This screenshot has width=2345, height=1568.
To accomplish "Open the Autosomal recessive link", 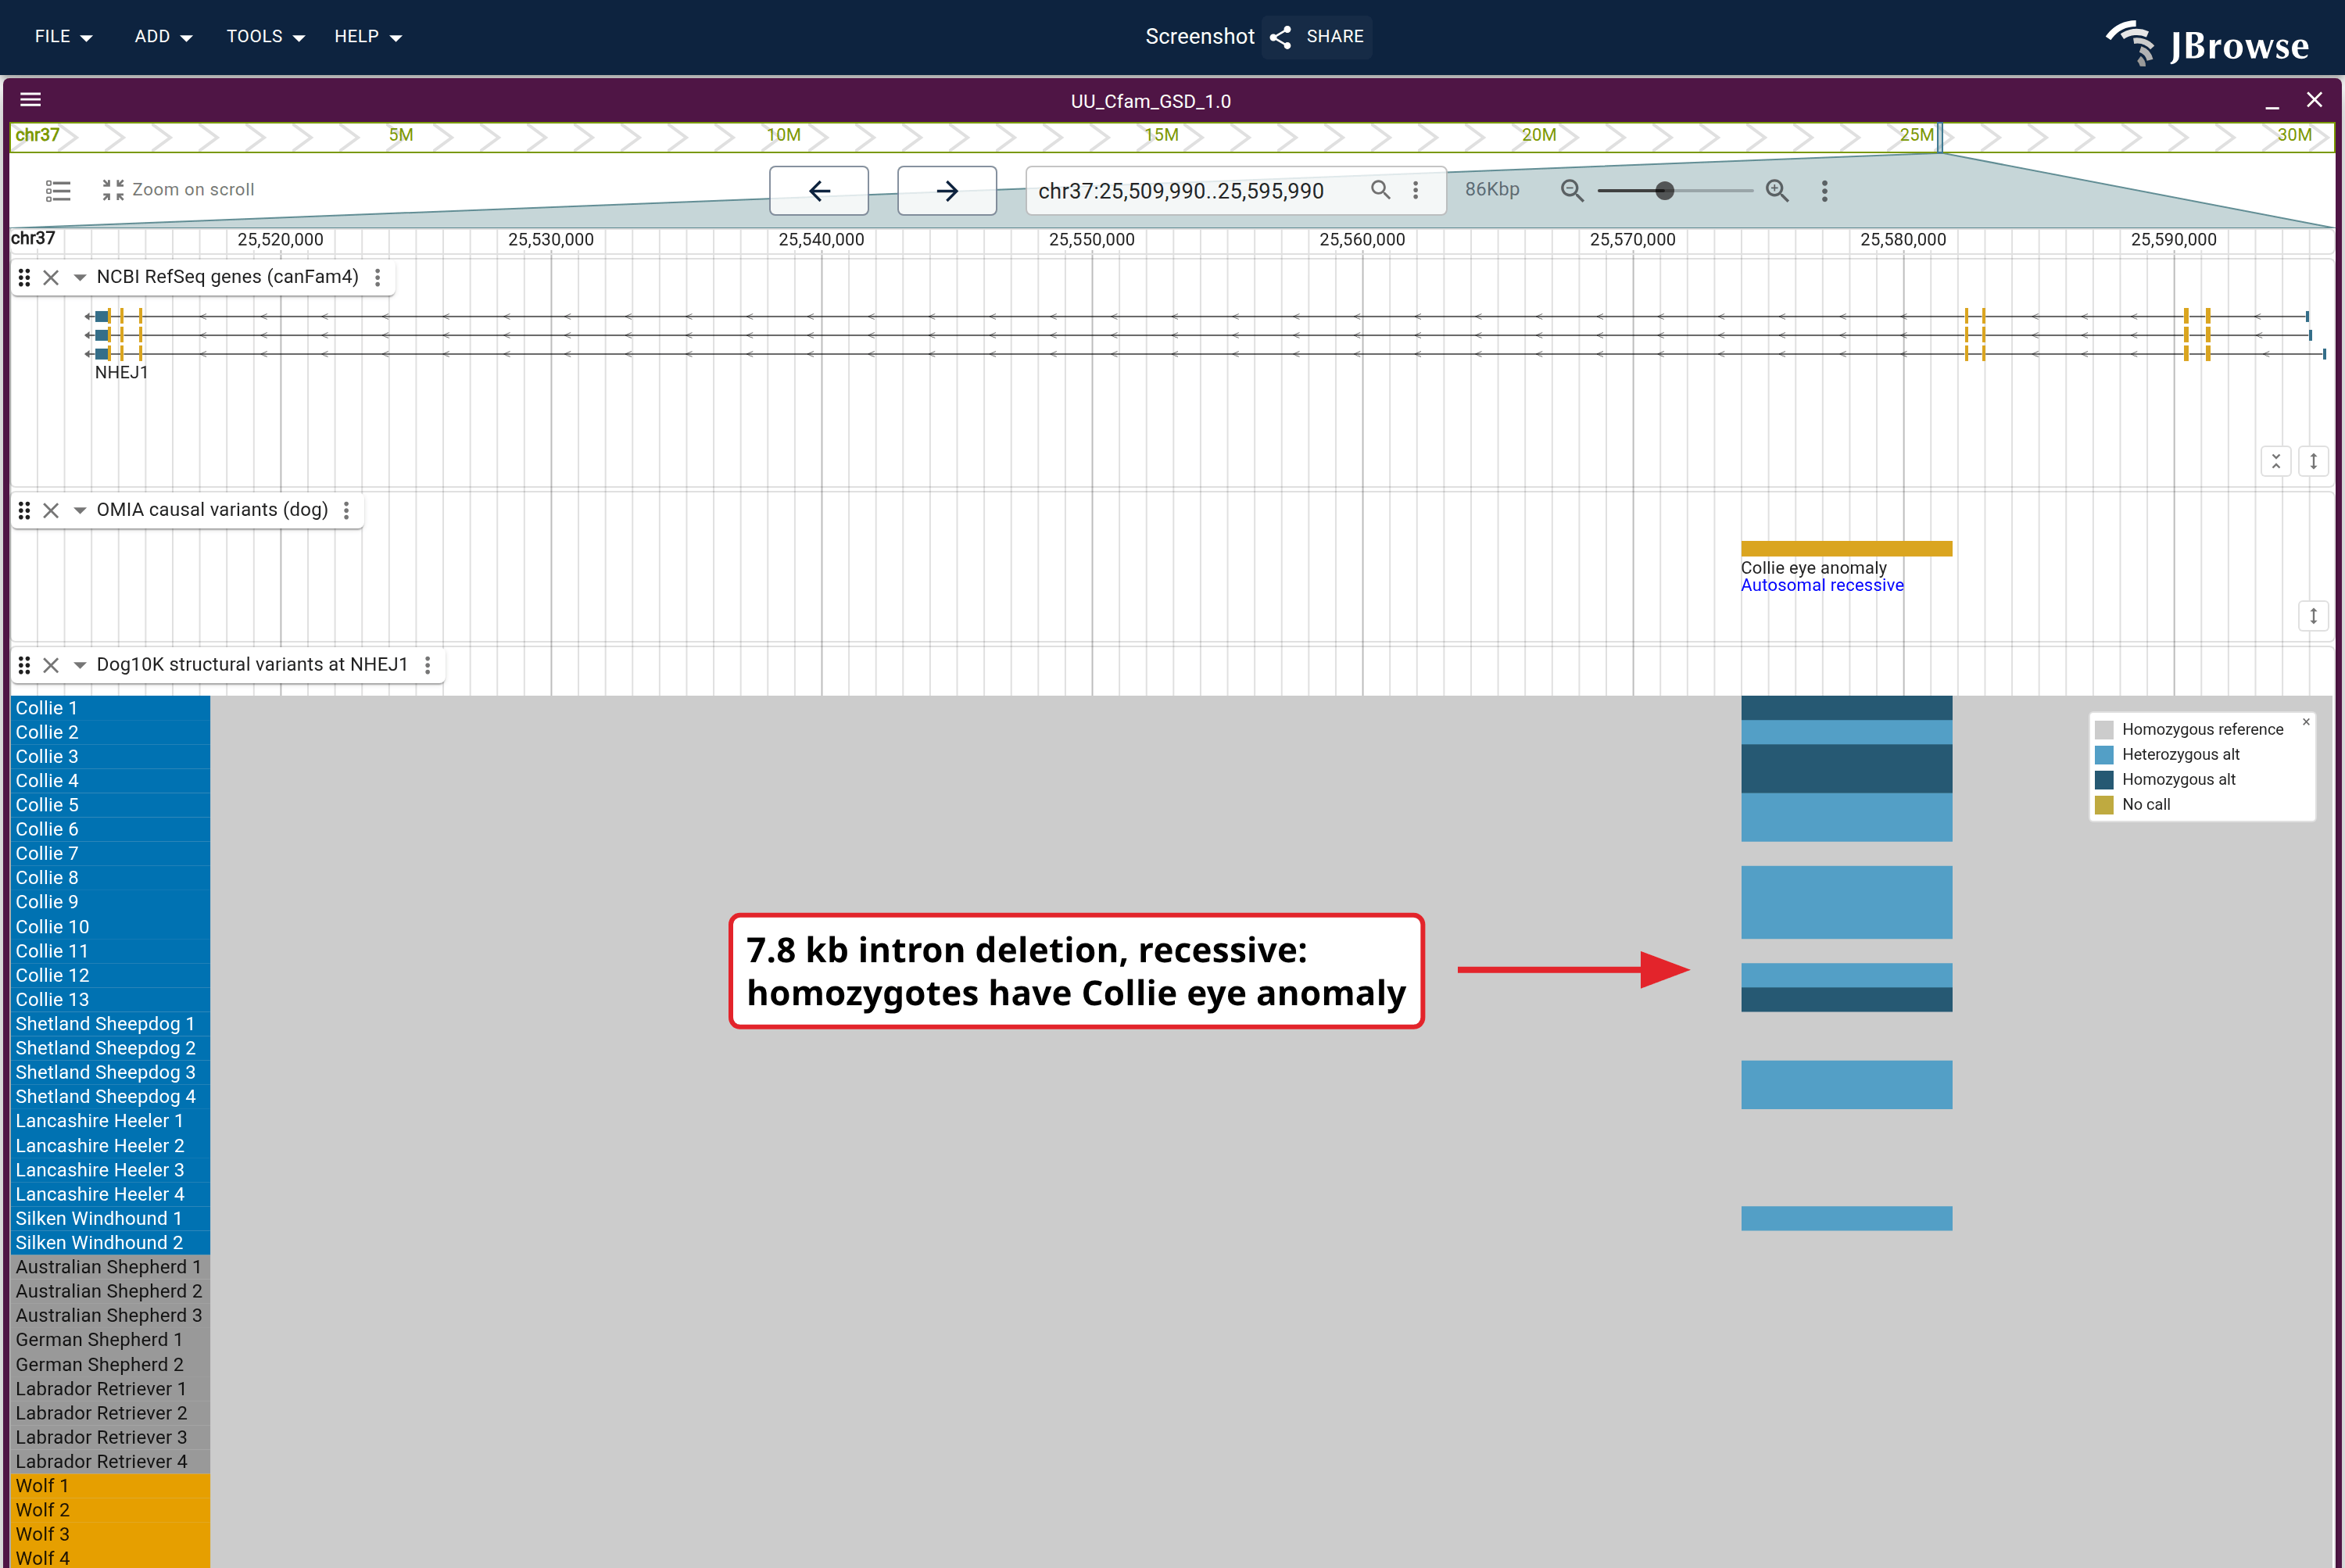I will coord(1822,586).
